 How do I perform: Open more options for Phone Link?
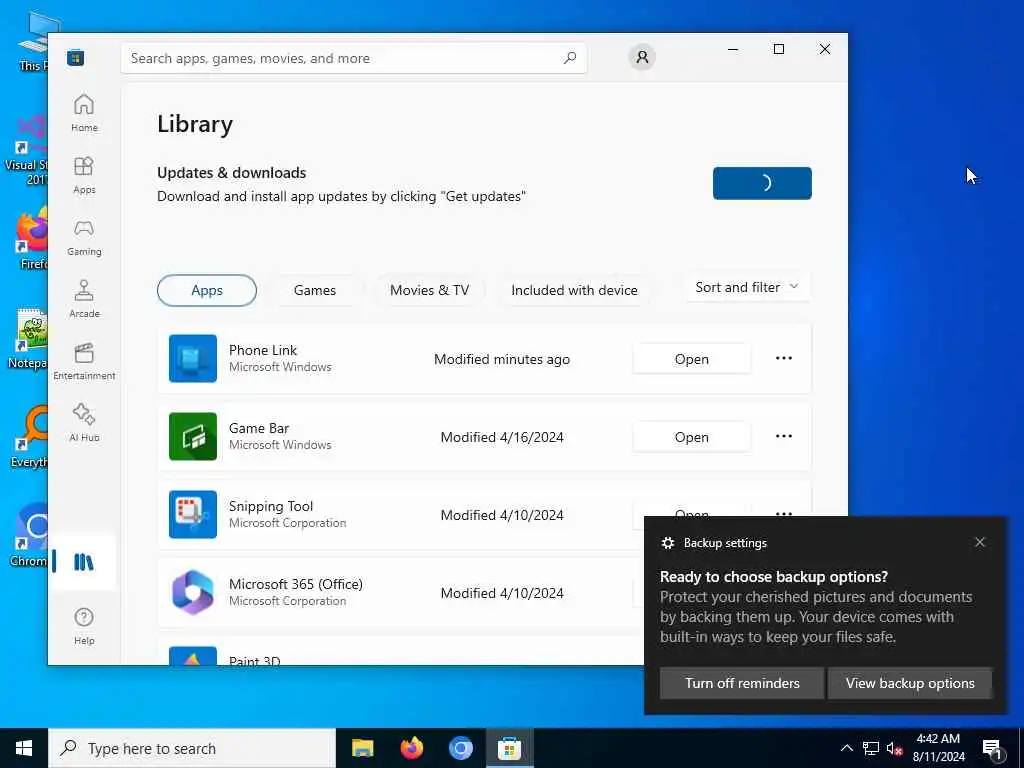tap(784, 359)
